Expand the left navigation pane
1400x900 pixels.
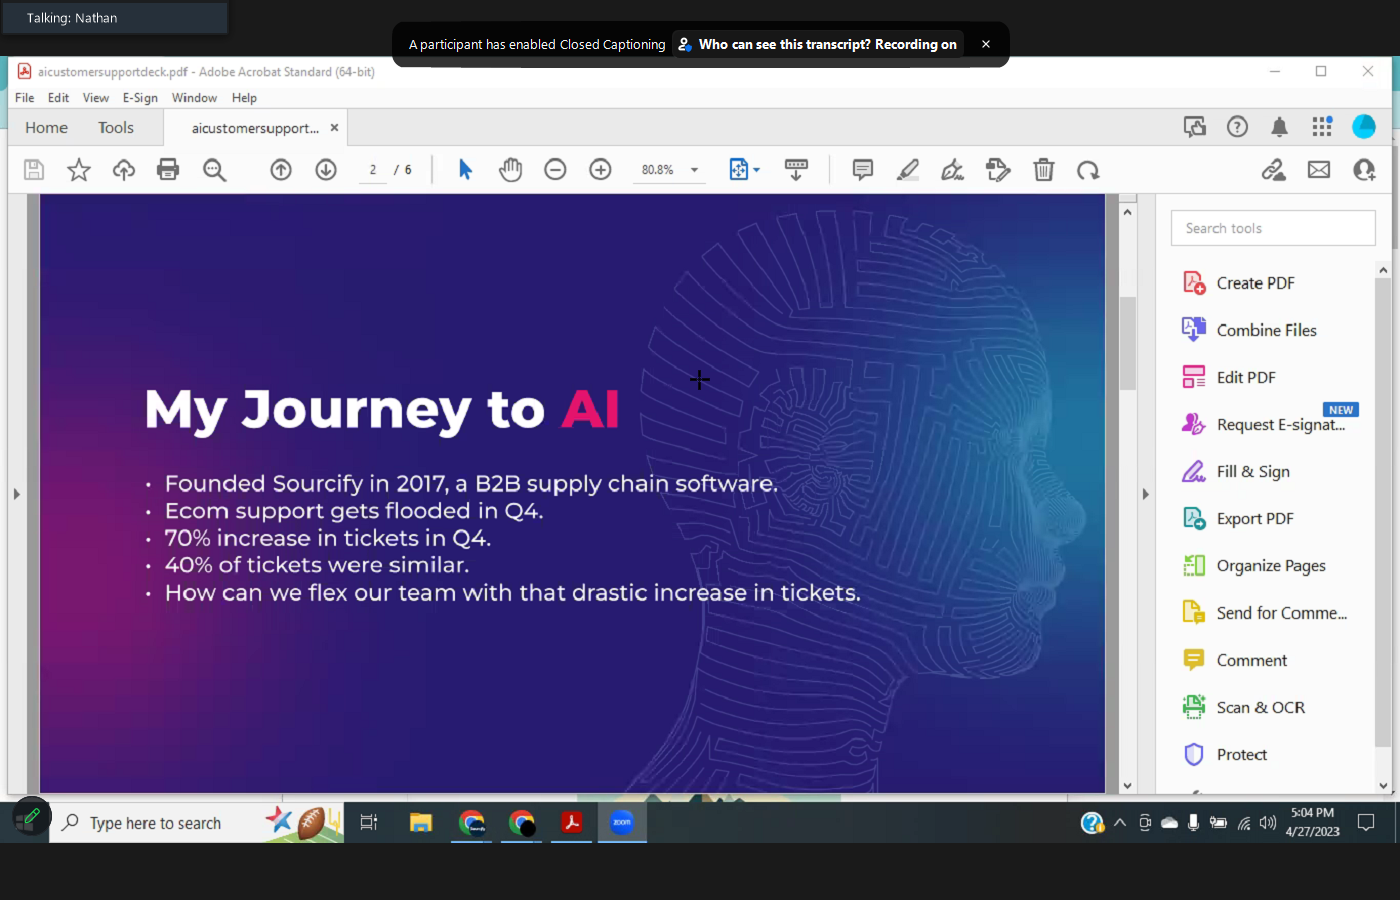16,494
